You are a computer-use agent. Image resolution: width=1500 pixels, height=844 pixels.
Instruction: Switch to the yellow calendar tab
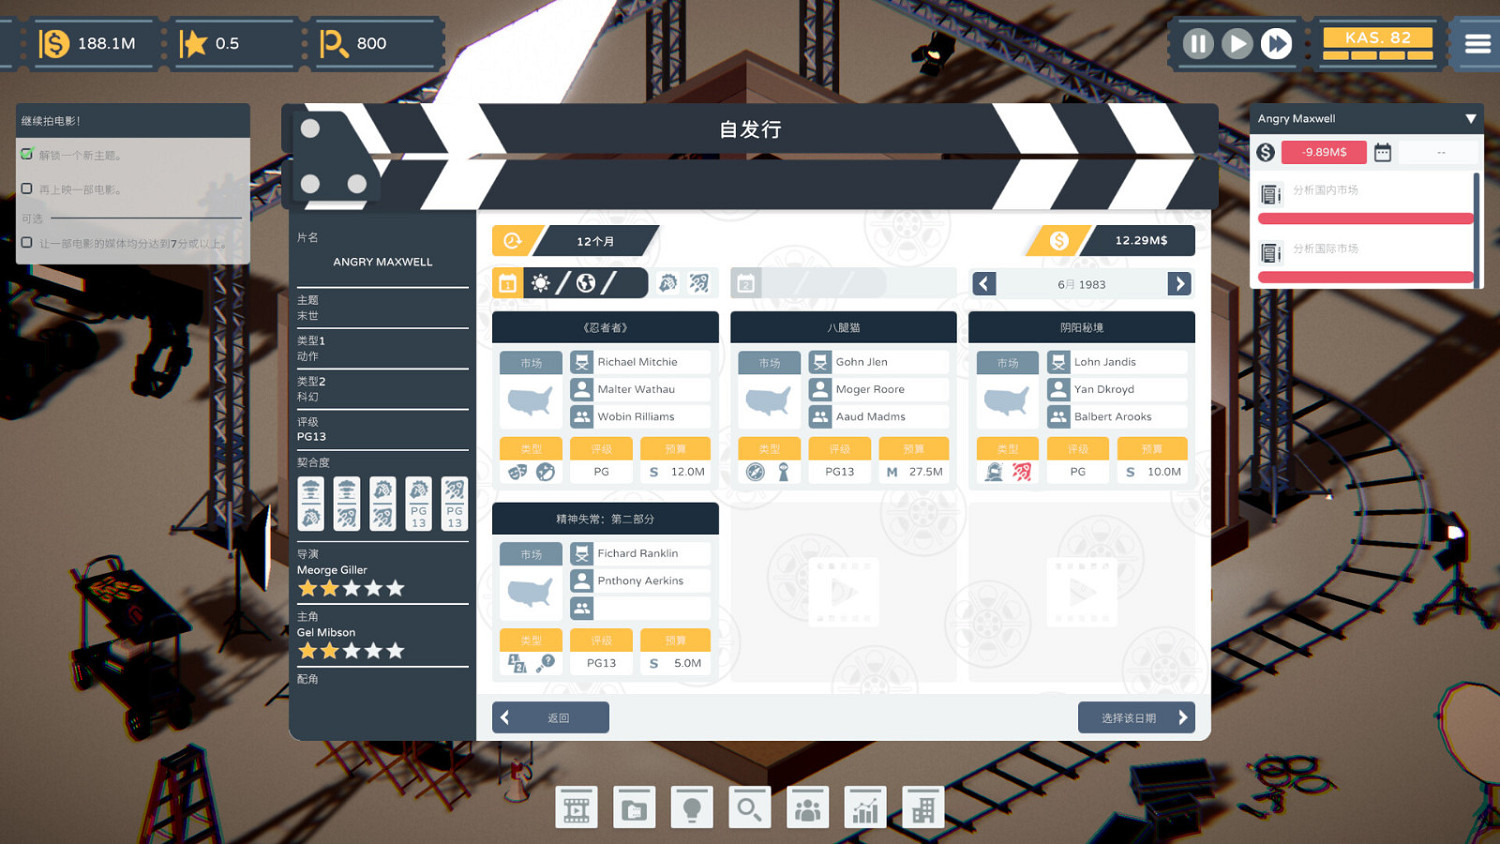coord(508,283)
